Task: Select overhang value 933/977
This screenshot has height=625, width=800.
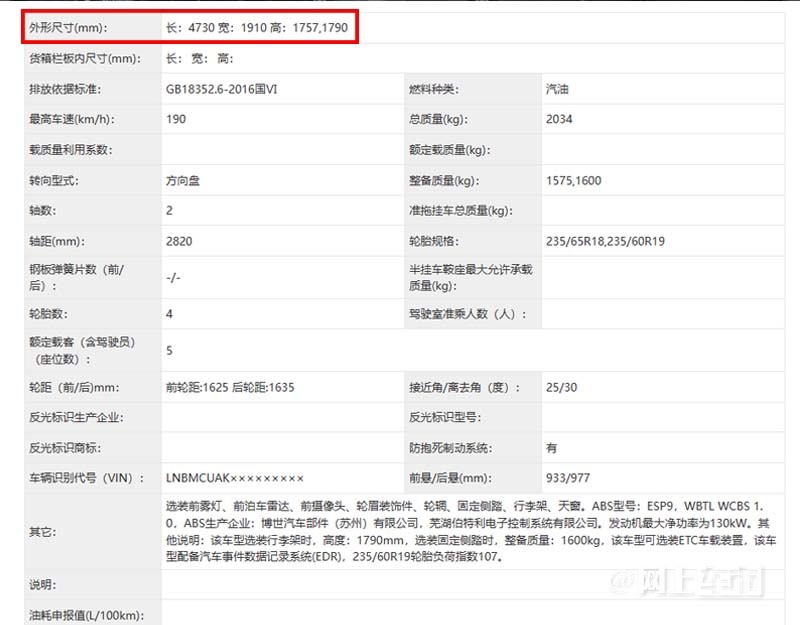Action: 567,478
